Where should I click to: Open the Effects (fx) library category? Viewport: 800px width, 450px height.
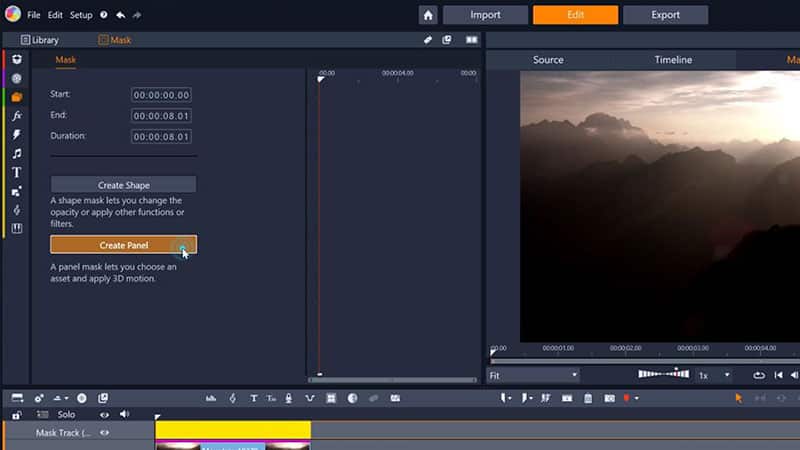(x=17, y=116)
